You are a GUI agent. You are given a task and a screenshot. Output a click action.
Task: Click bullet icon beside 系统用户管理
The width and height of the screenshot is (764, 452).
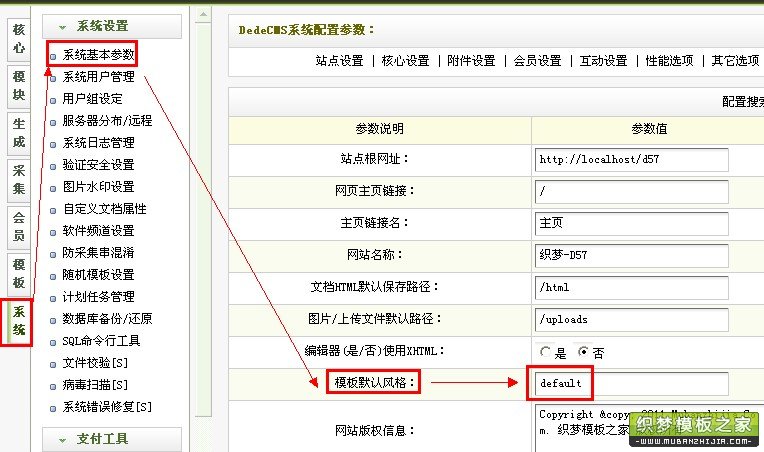[x=53, y=78]
